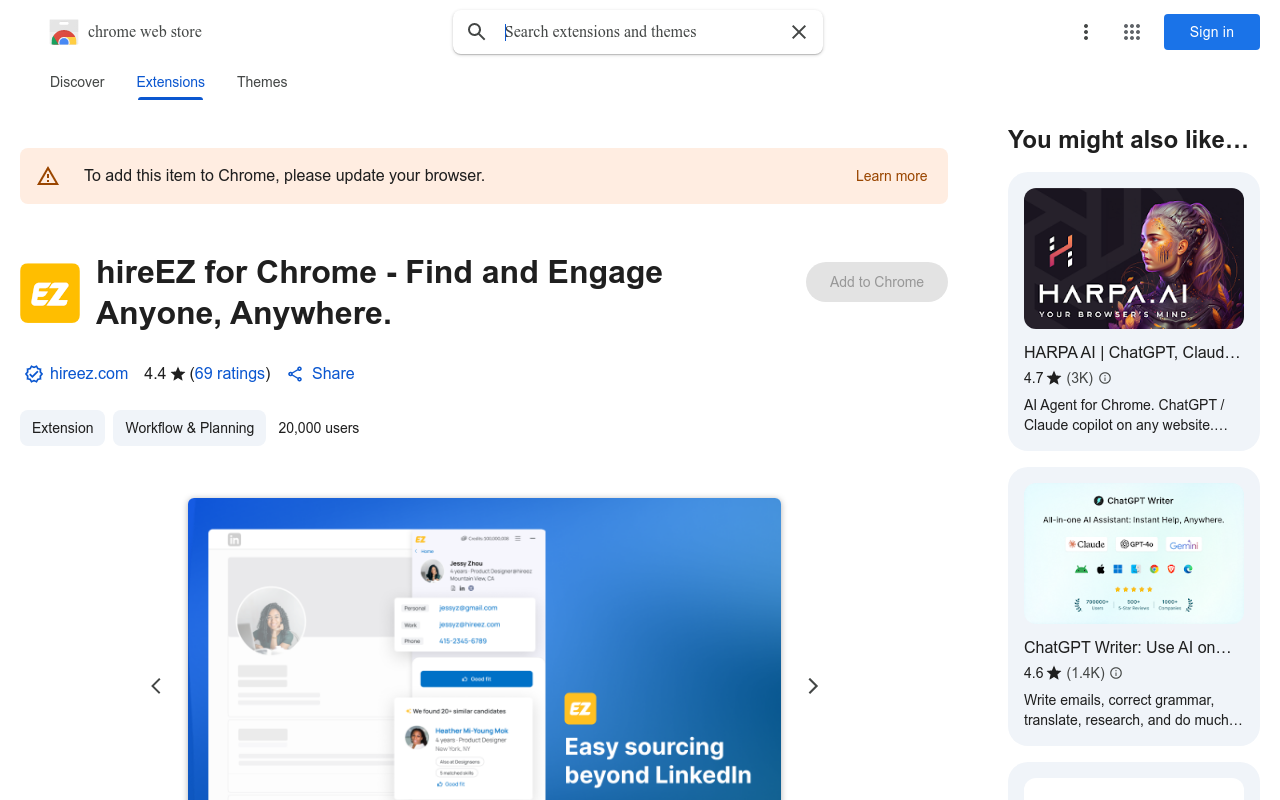Click the hireEZ yellow extension logo

tap(50, 293)
